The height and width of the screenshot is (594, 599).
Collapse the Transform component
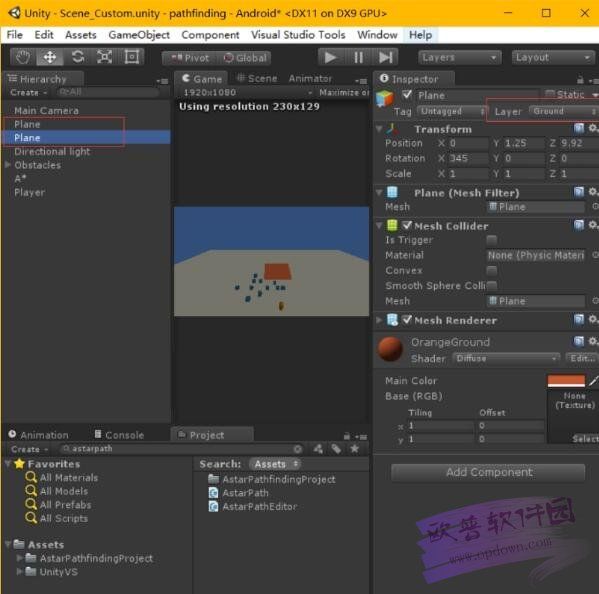coord(379,129)
